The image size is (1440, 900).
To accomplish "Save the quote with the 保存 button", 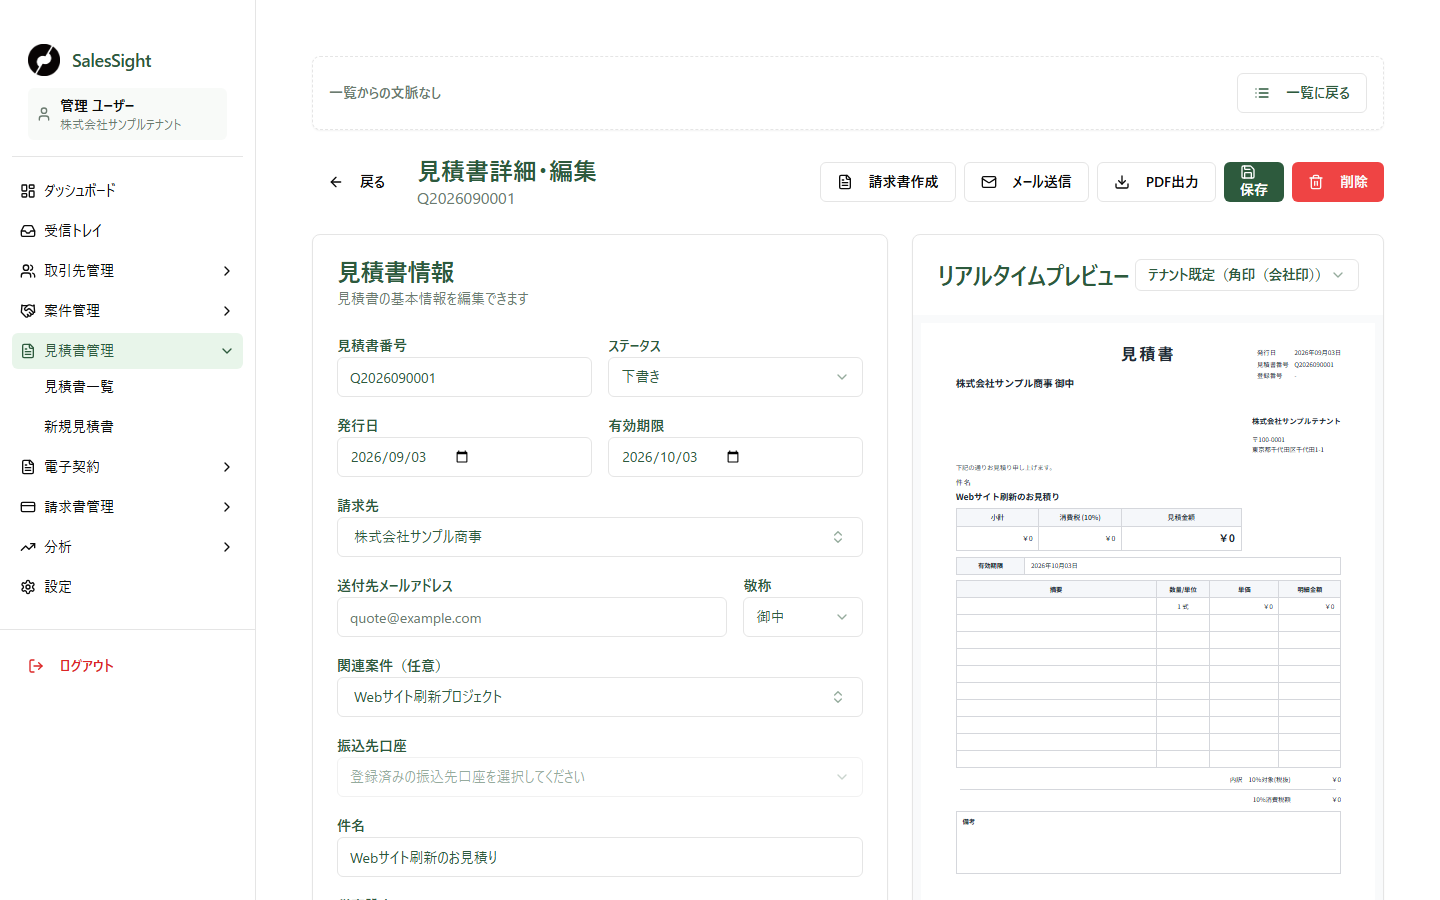I will tap(1254, 182).
